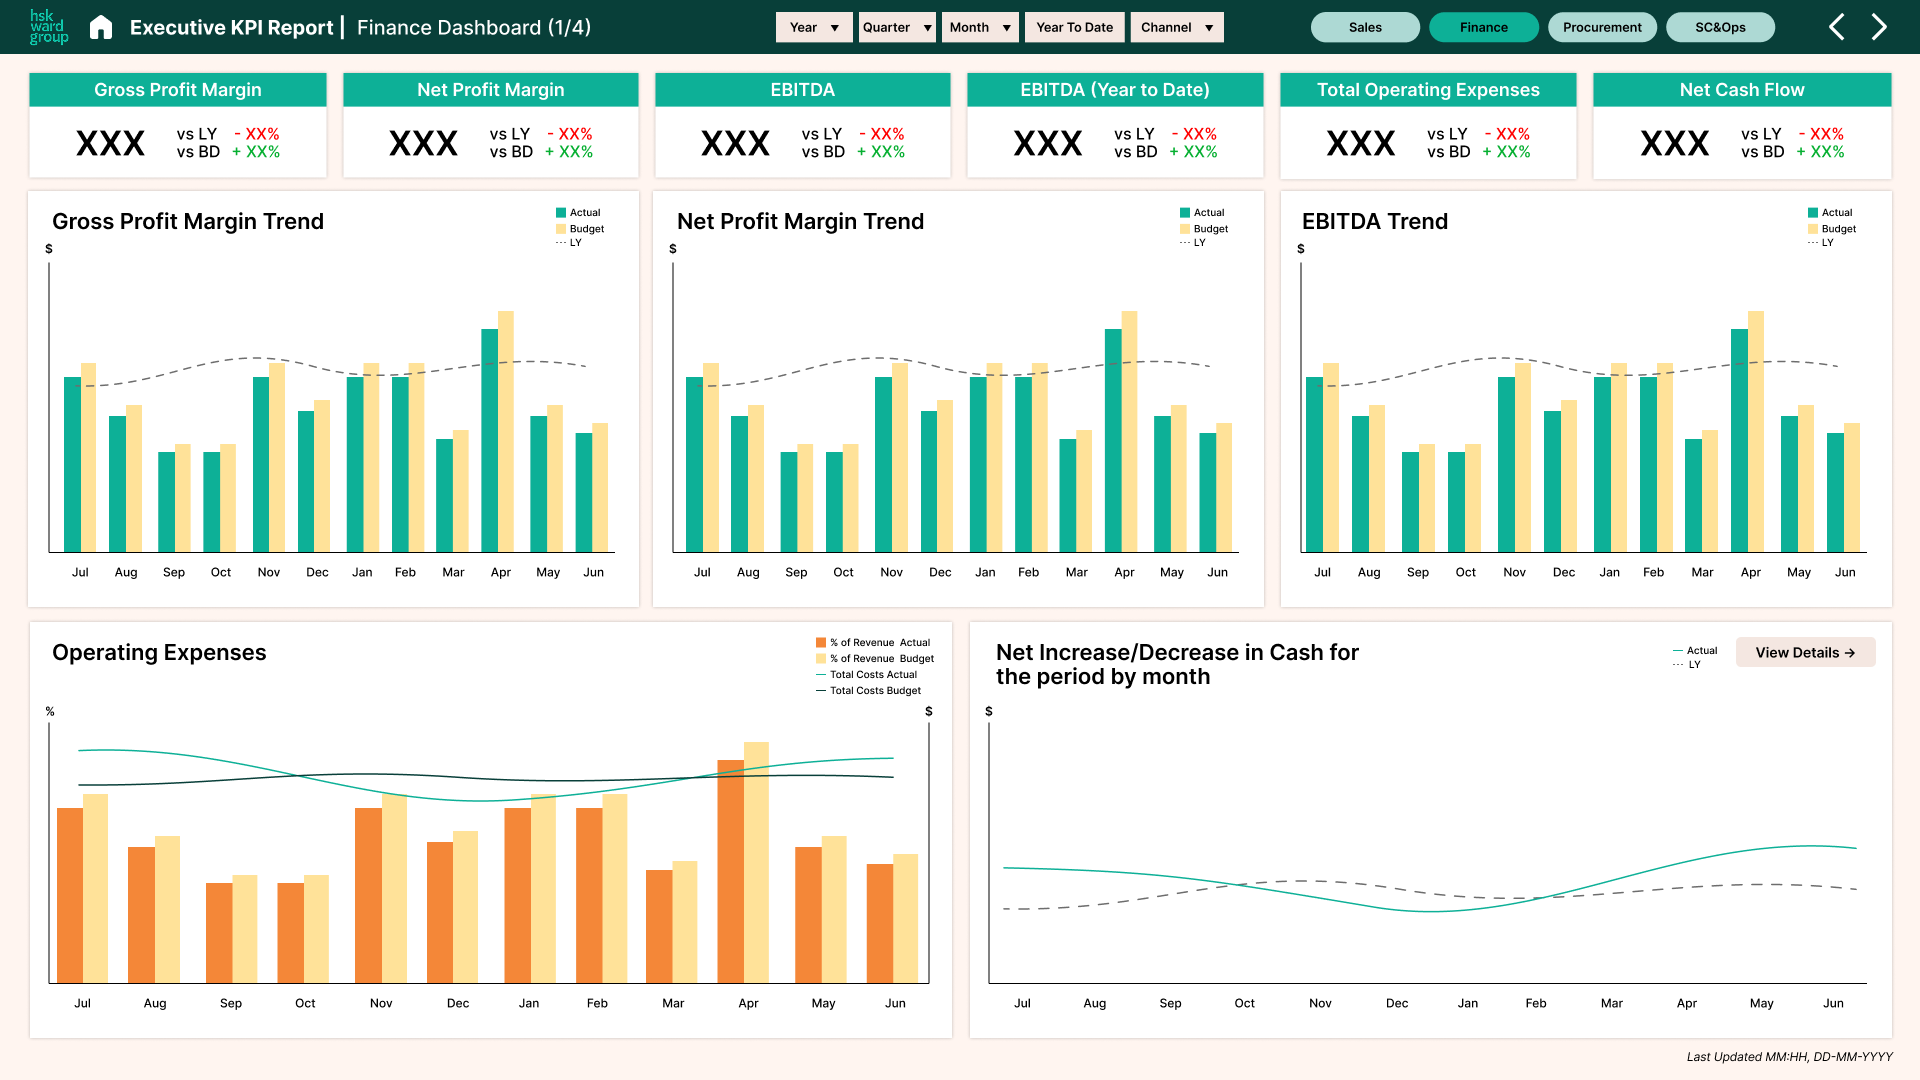Click the EBITDA (Year to Date) card header
1920x1080 pixels.
click(1115, 90)
